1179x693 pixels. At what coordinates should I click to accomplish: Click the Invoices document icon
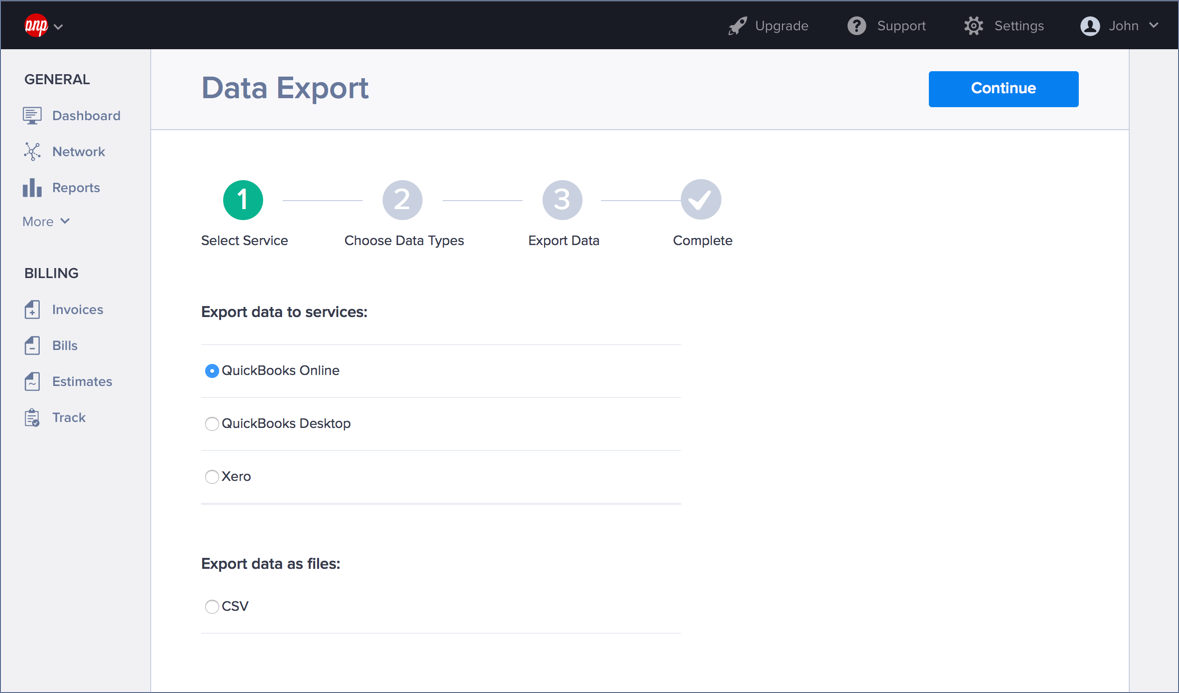tap(32, 309)
